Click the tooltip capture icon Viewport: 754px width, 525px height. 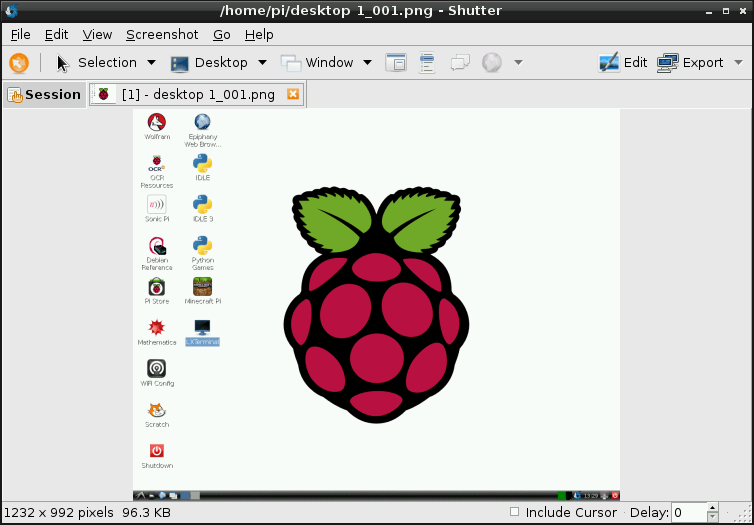pyautogui.click(x=460, y=63)
